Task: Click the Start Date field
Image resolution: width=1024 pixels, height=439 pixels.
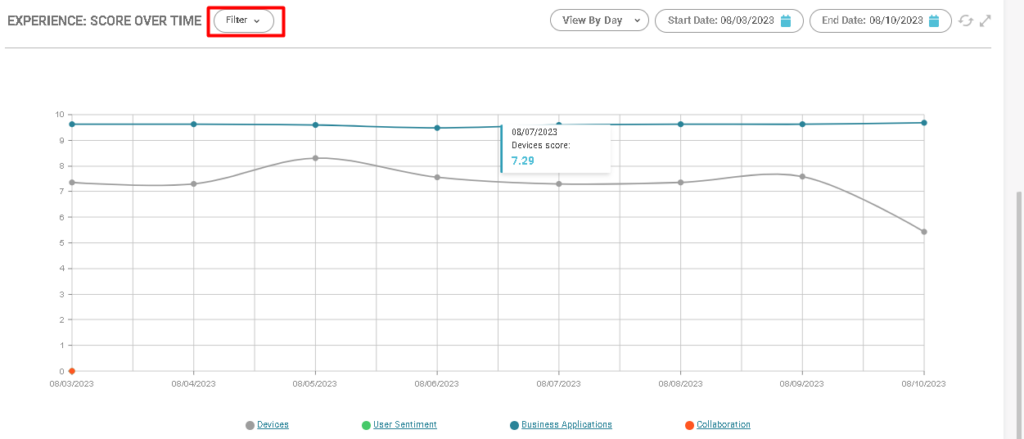Action: pos(719,21)
